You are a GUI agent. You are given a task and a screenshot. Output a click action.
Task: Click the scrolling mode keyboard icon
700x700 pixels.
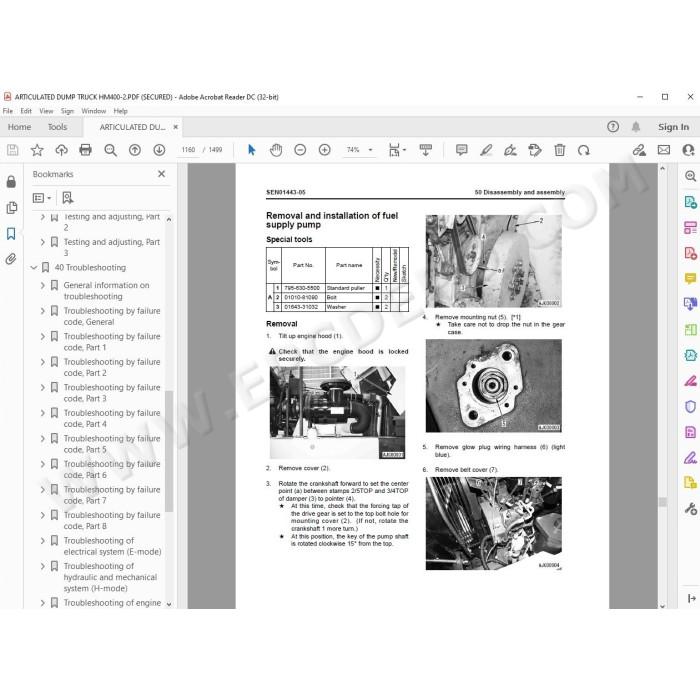pos(425,150)
